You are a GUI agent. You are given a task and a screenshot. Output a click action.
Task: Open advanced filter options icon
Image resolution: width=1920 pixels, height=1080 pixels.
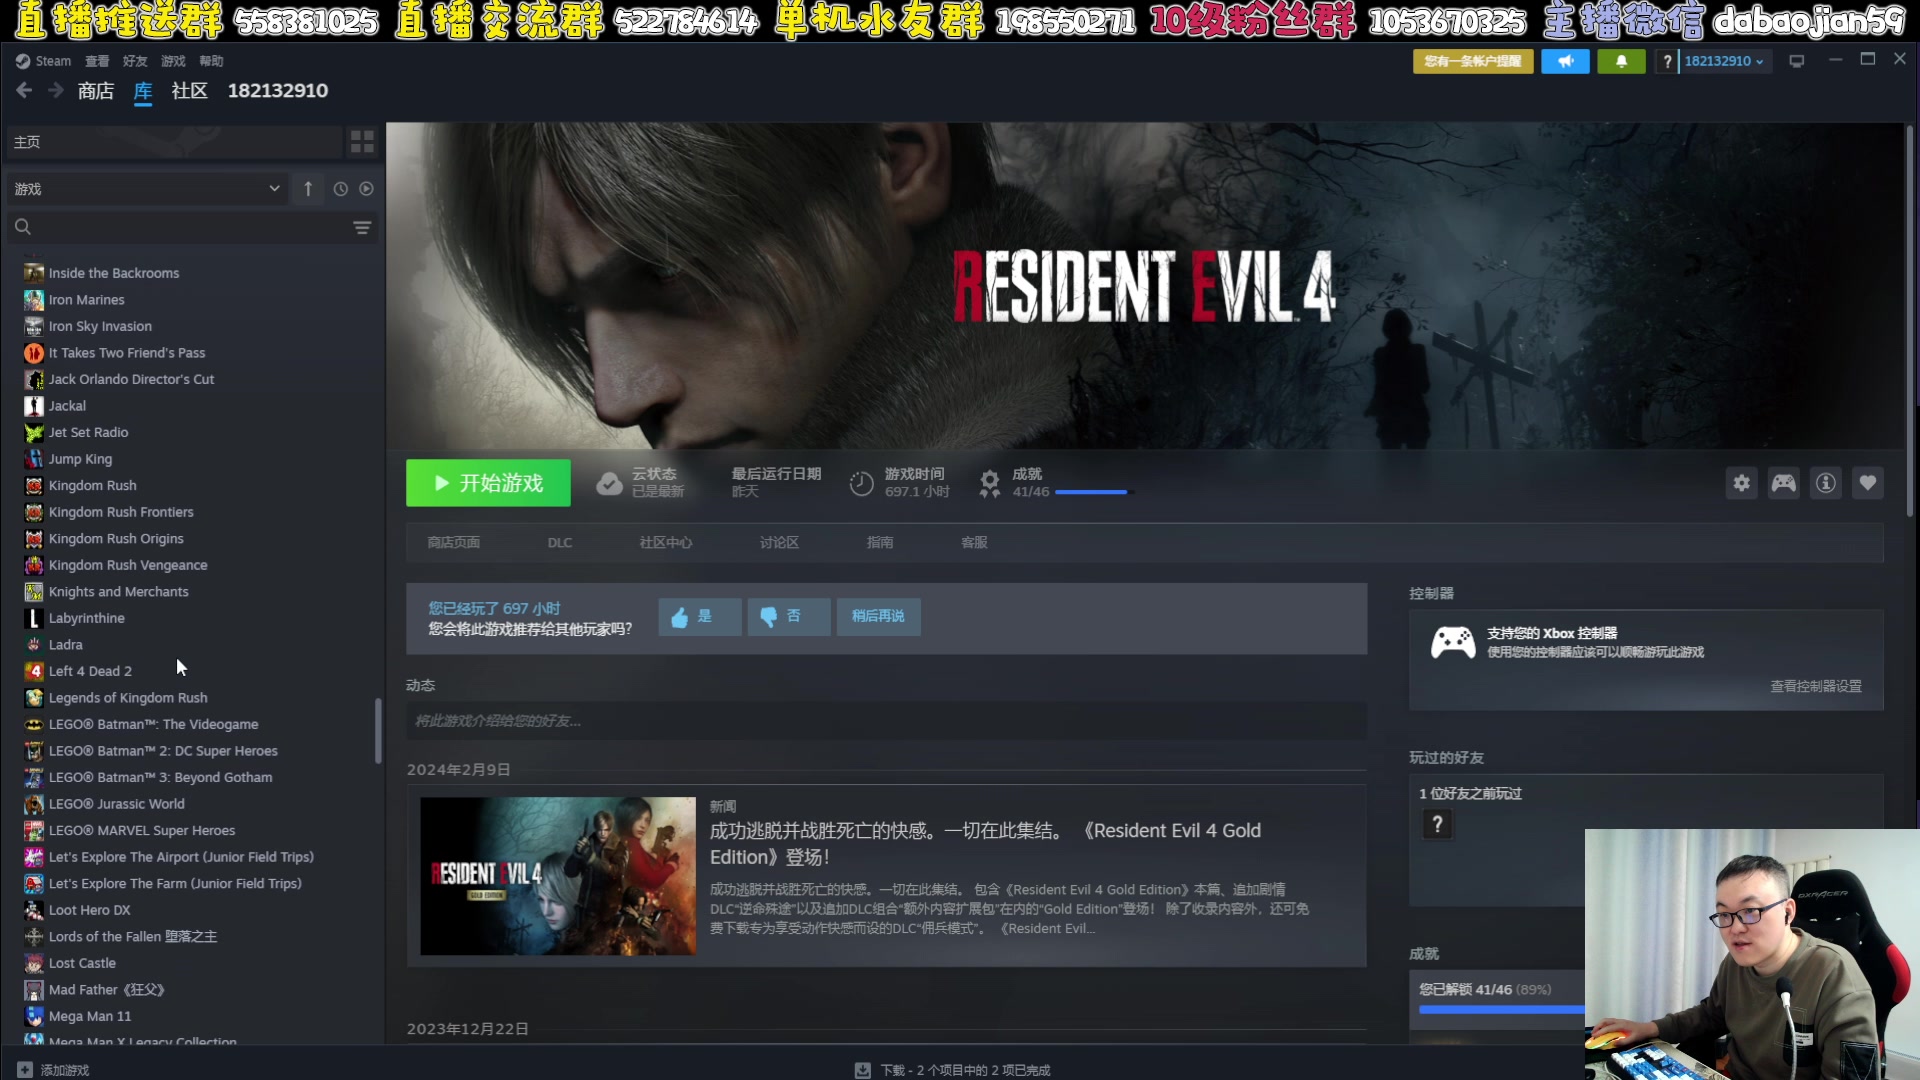click(362, 228)
